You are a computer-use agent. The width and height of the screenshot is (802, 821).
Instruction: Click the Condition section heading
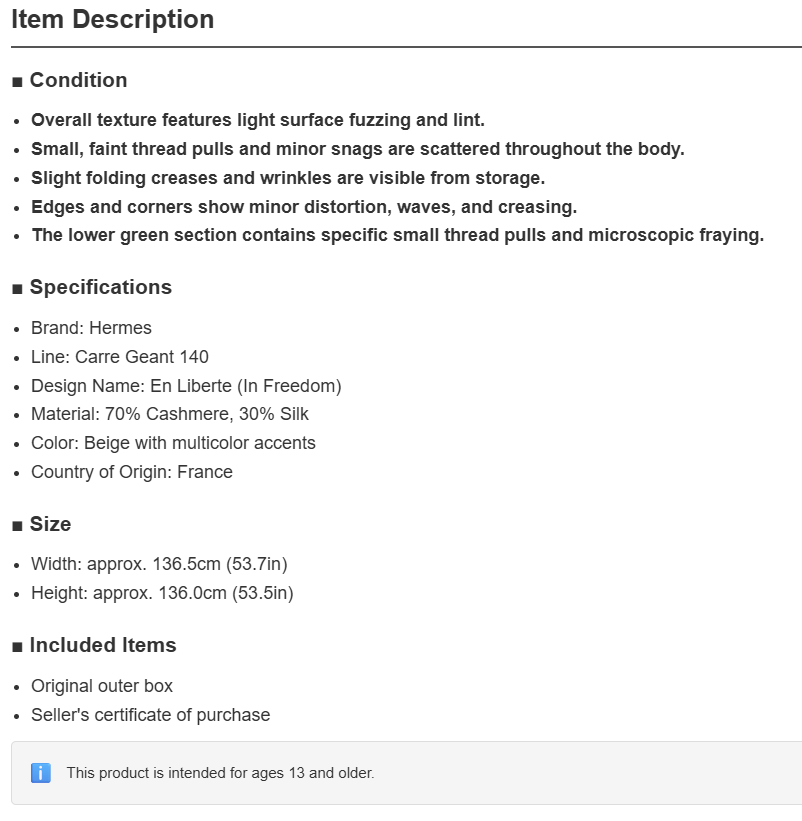[x=78, y=80]
